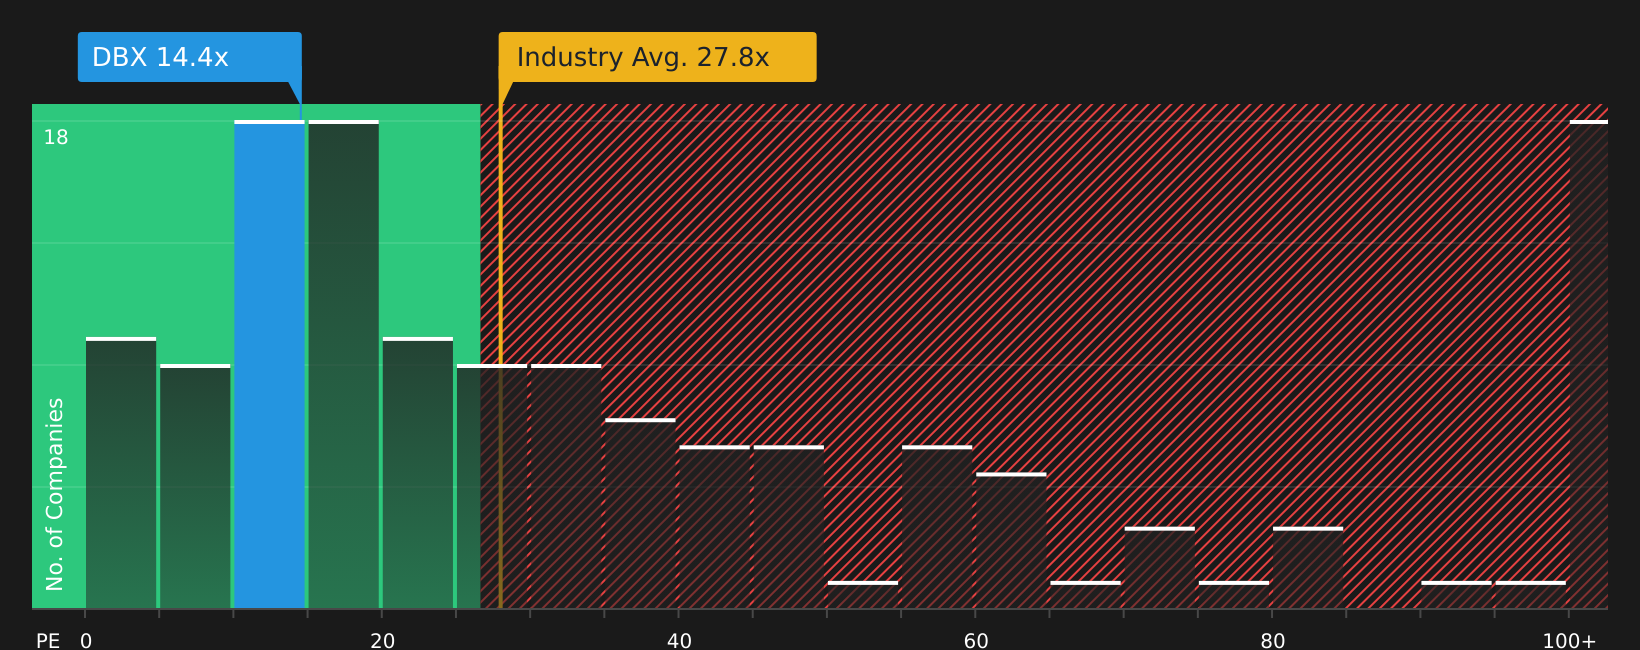Select the bar for PE 40 to 45
1640x650 pixels.
click(x=714, y=527)
